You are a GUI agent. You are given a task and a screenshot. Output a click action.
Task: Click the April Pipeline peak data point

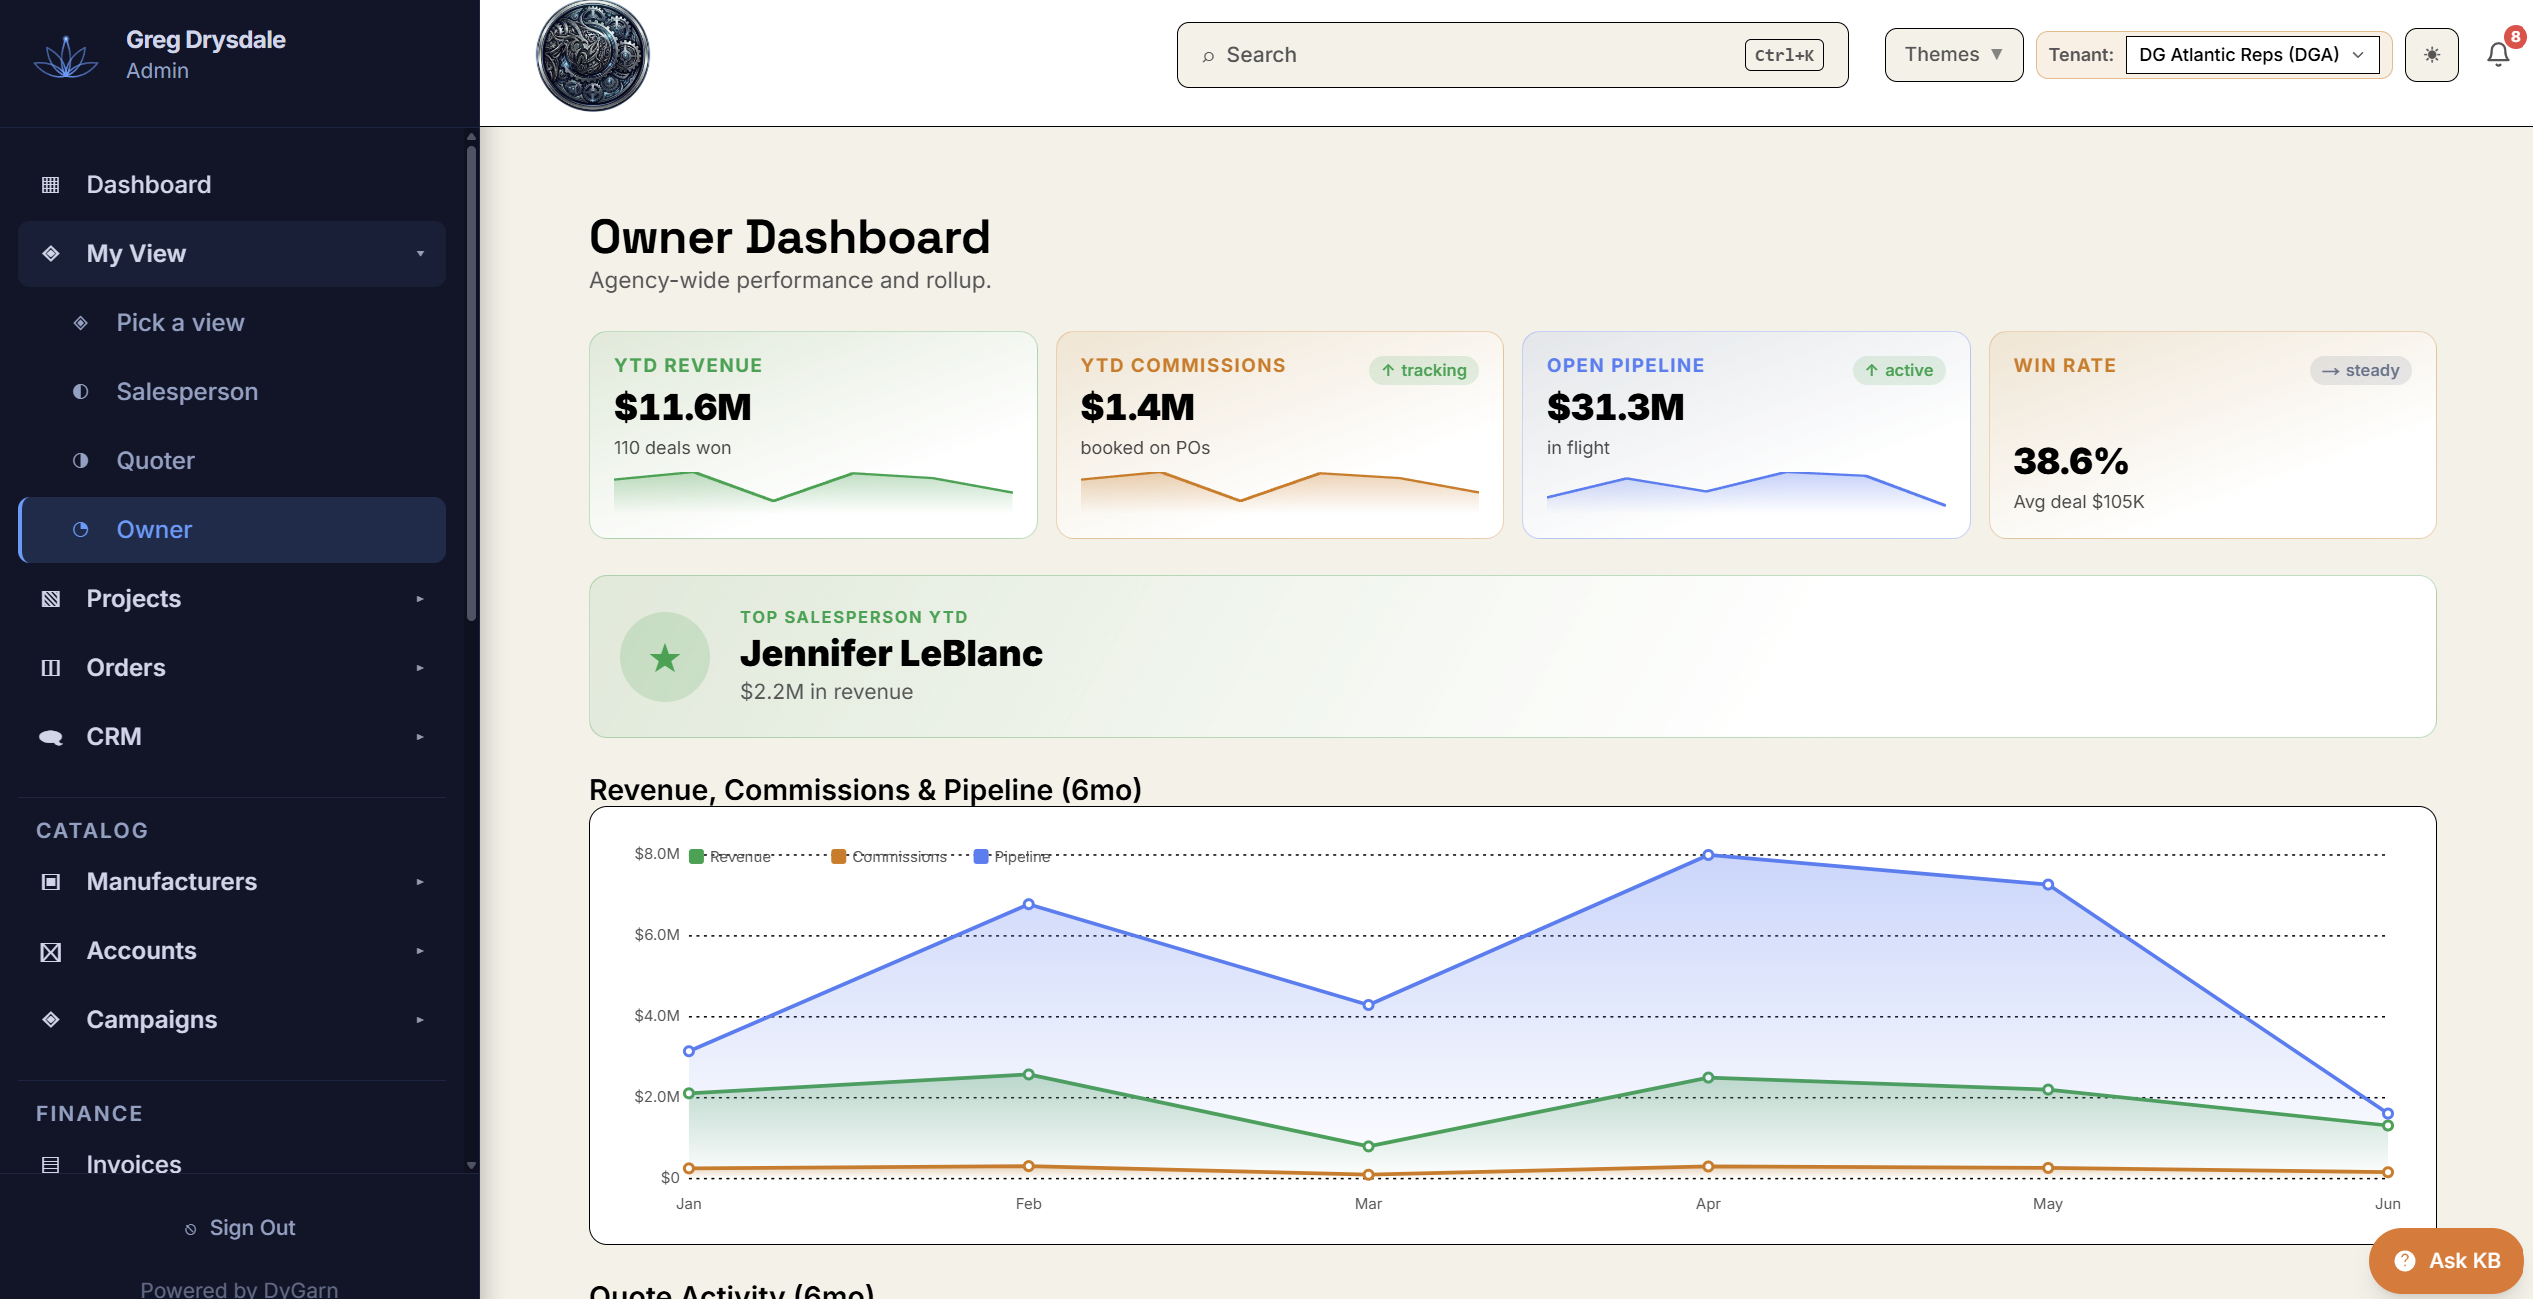coord(1708,855)
